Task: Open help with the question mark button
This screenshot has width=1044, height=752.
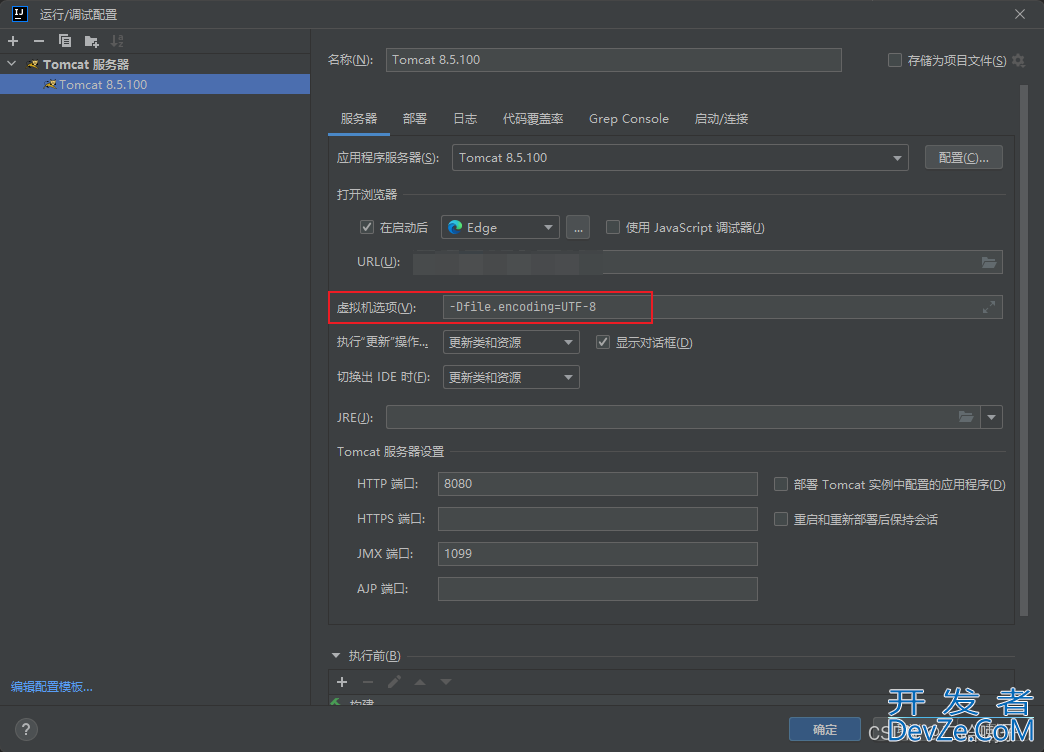Action: (x=26, y=729)
